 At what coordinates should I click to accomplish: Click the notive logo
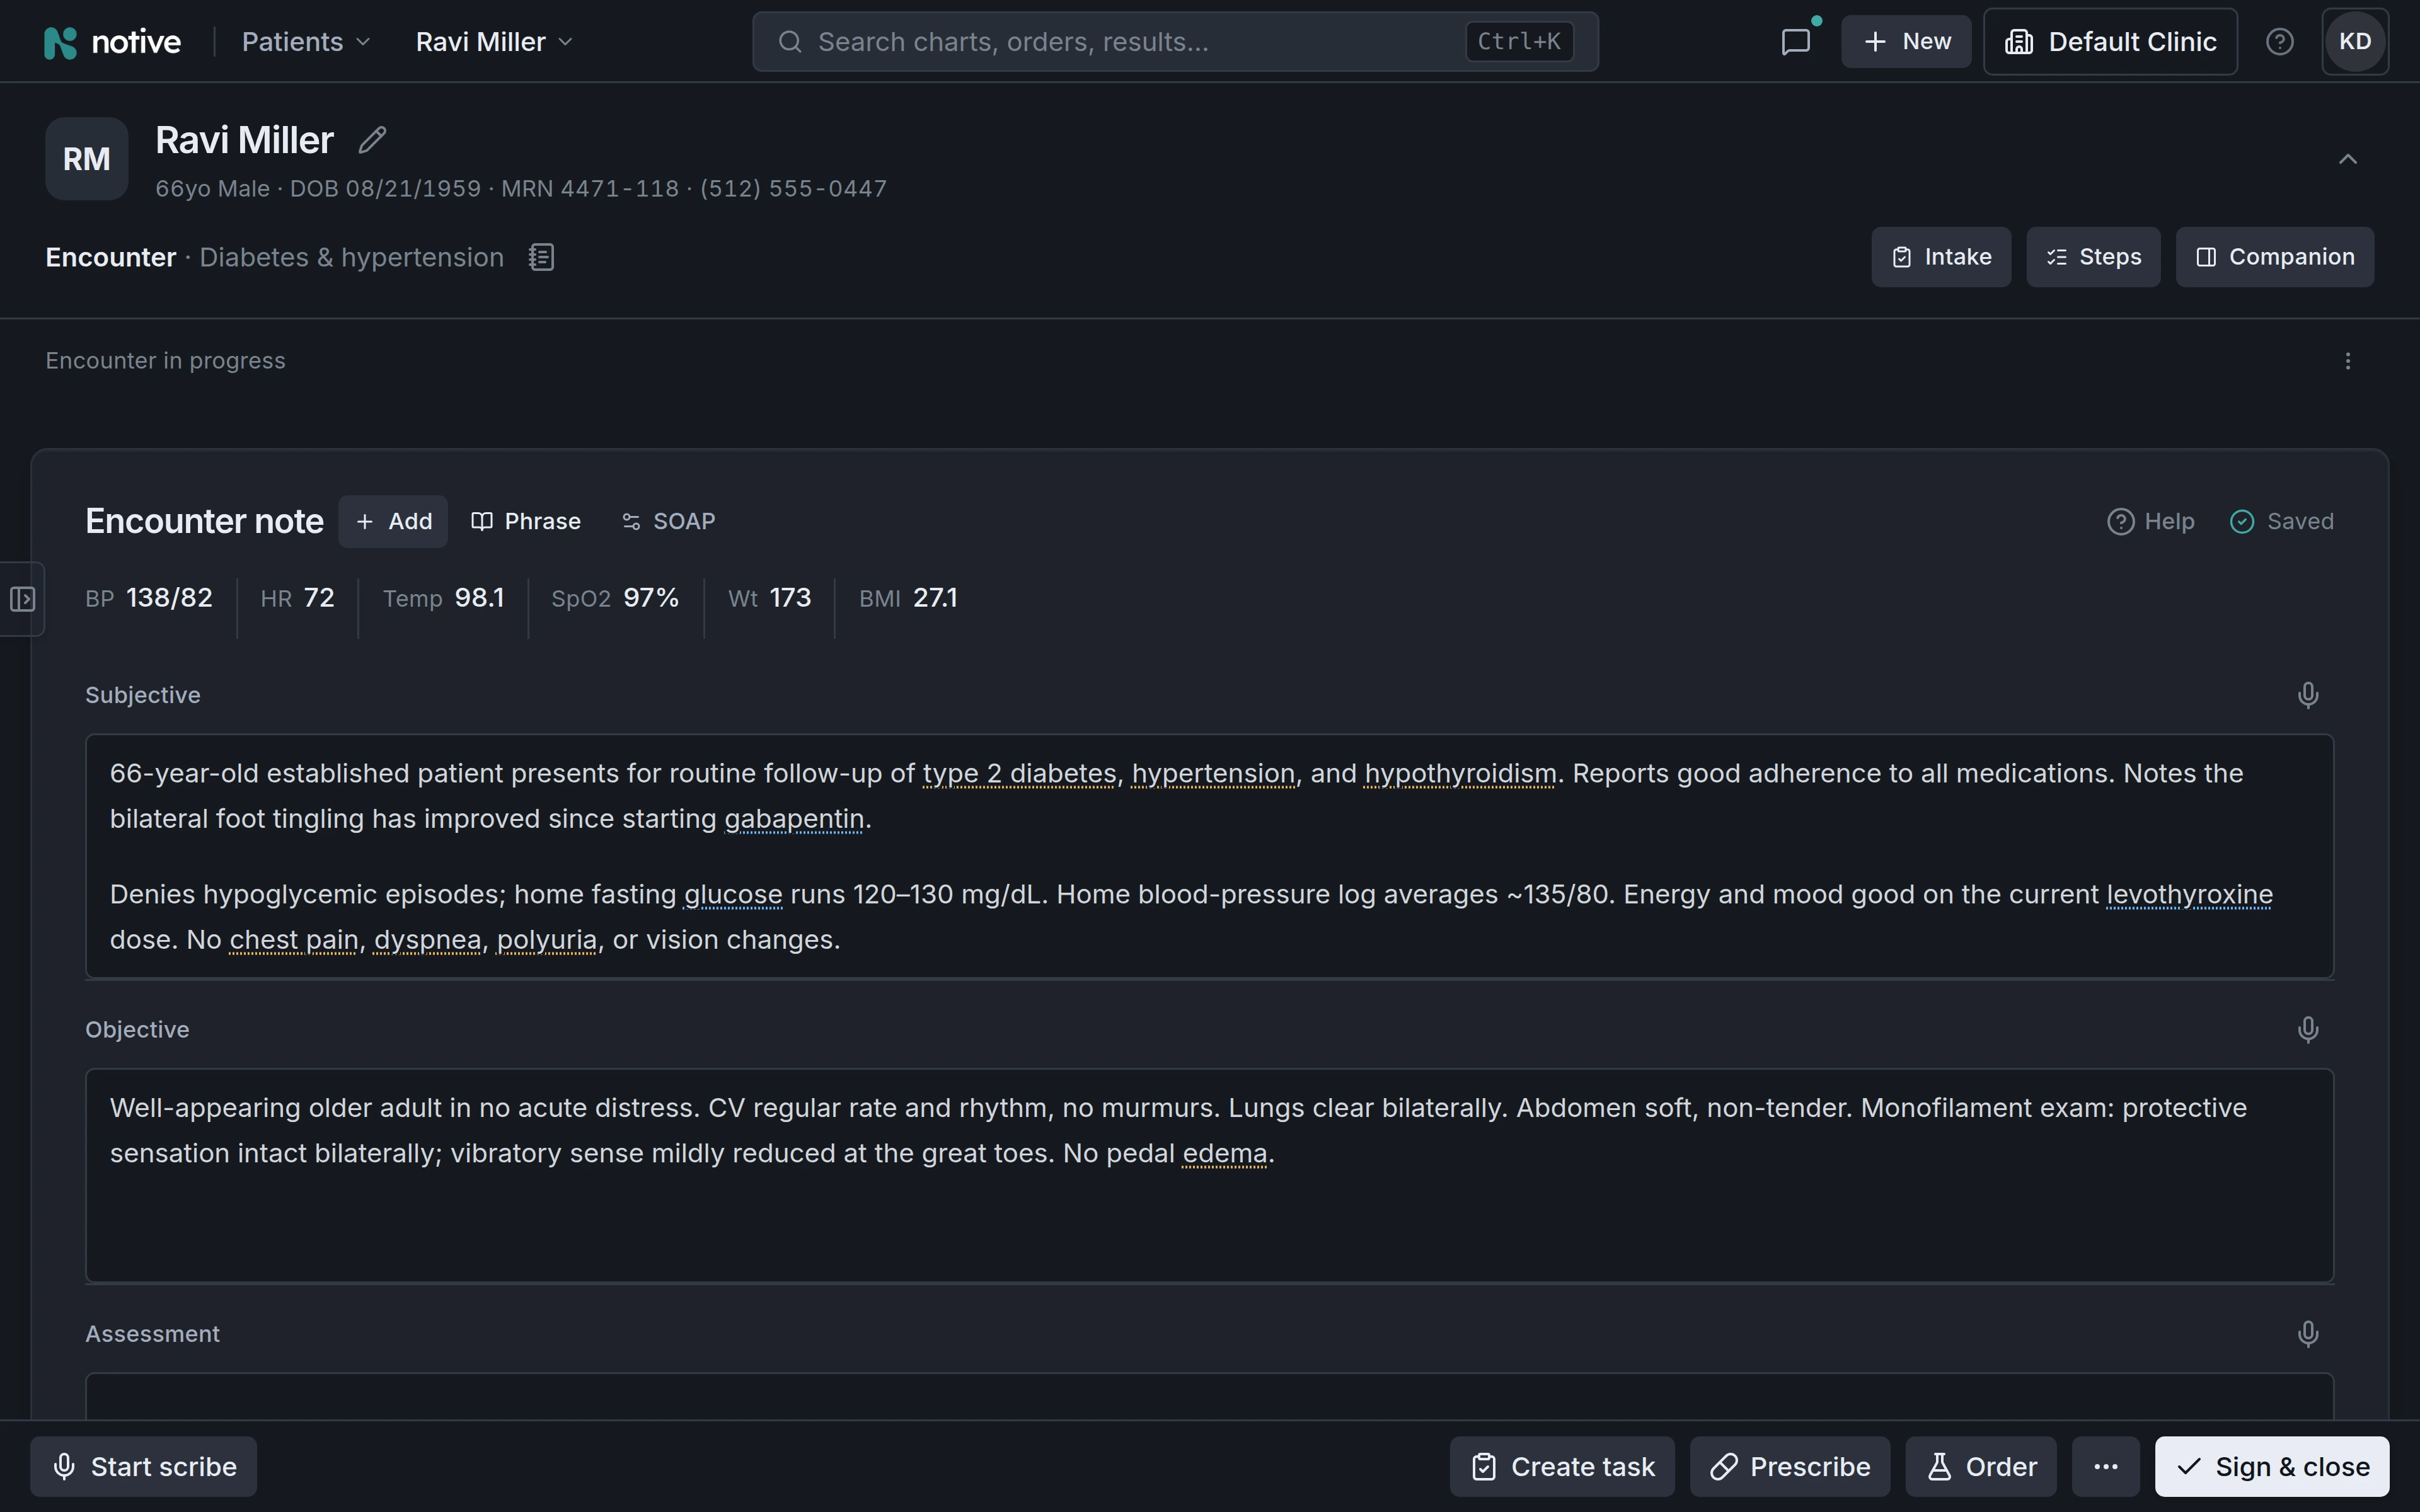(x=112, y=42)
